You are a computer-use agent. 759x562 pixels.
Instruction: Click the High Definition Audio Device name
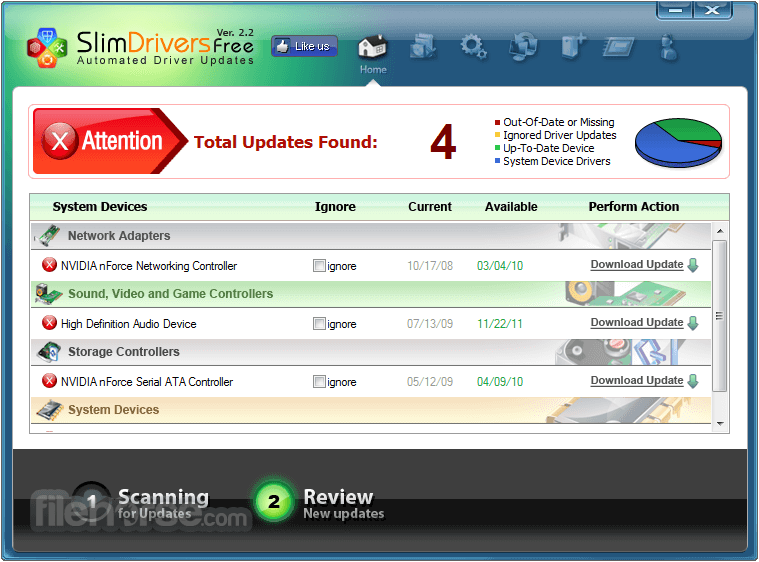129,324
